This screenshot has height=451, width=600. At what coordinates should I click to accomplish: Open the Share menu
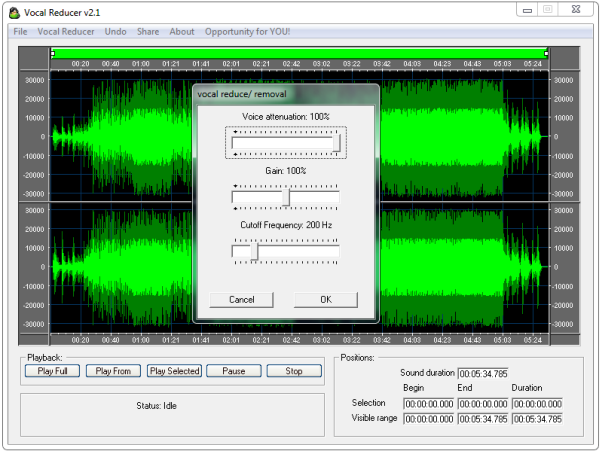tap(148, 31)
